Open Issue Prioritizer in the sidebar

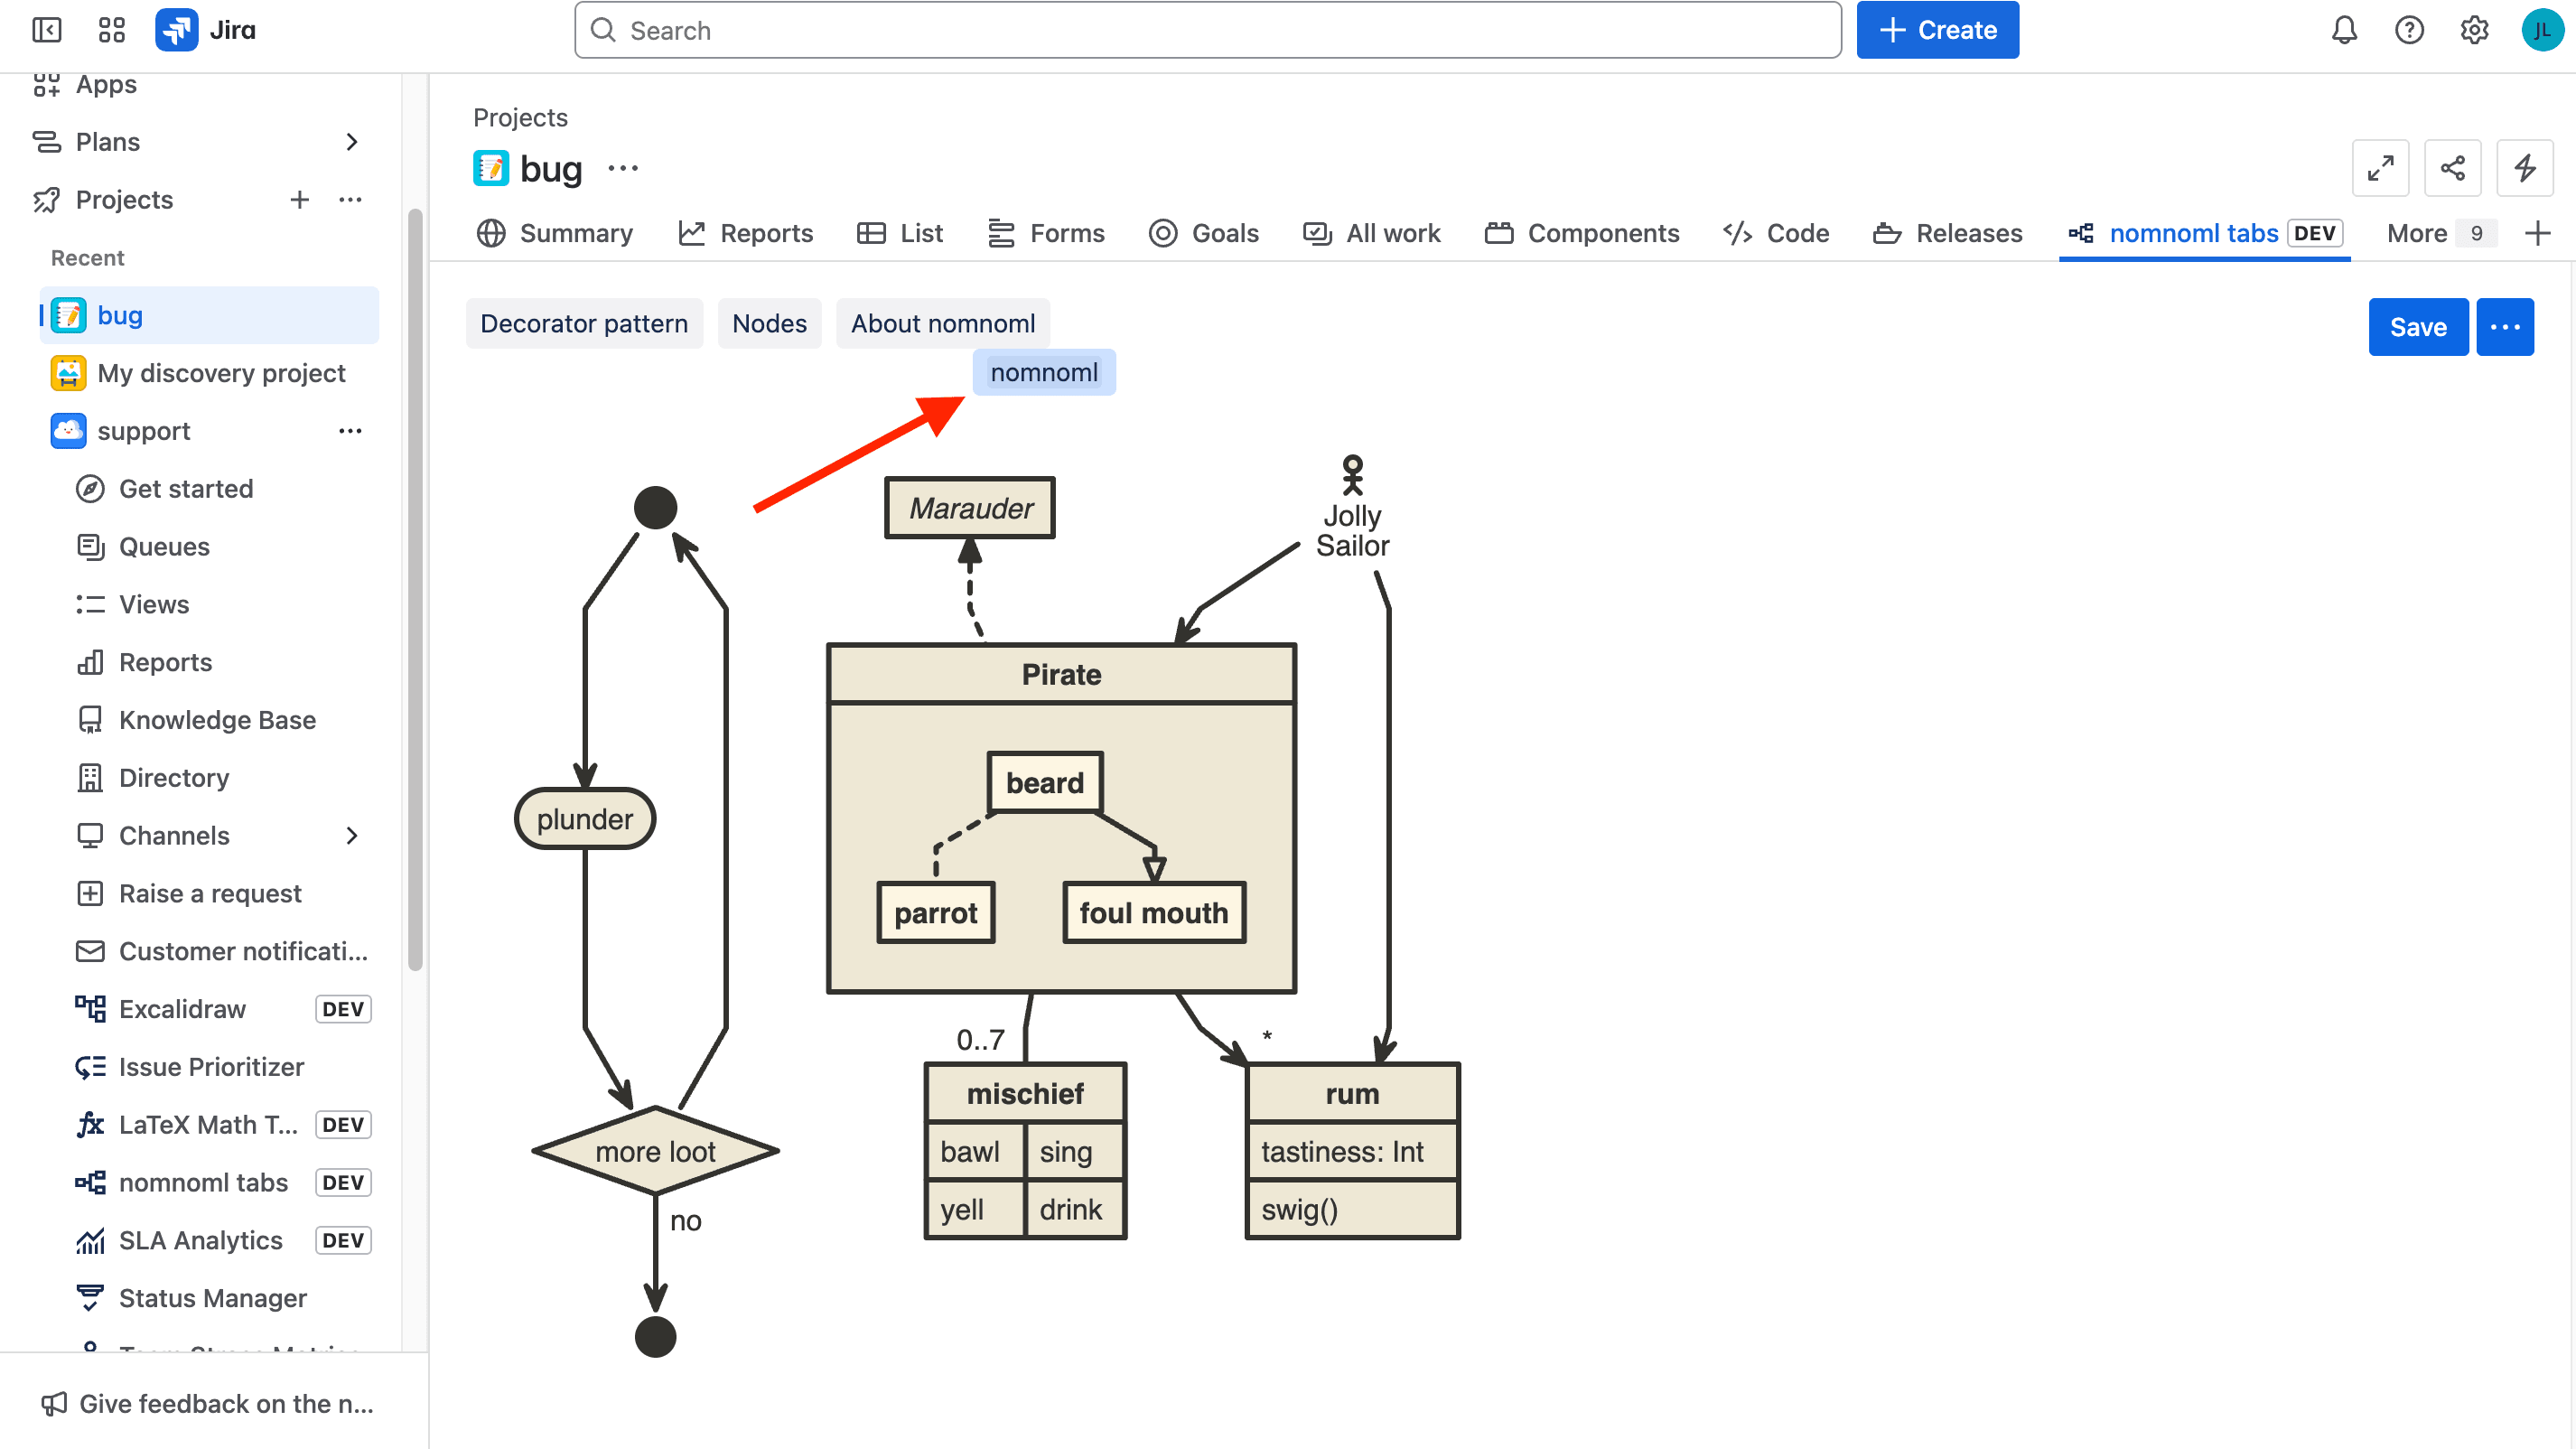pos(211,1067)
